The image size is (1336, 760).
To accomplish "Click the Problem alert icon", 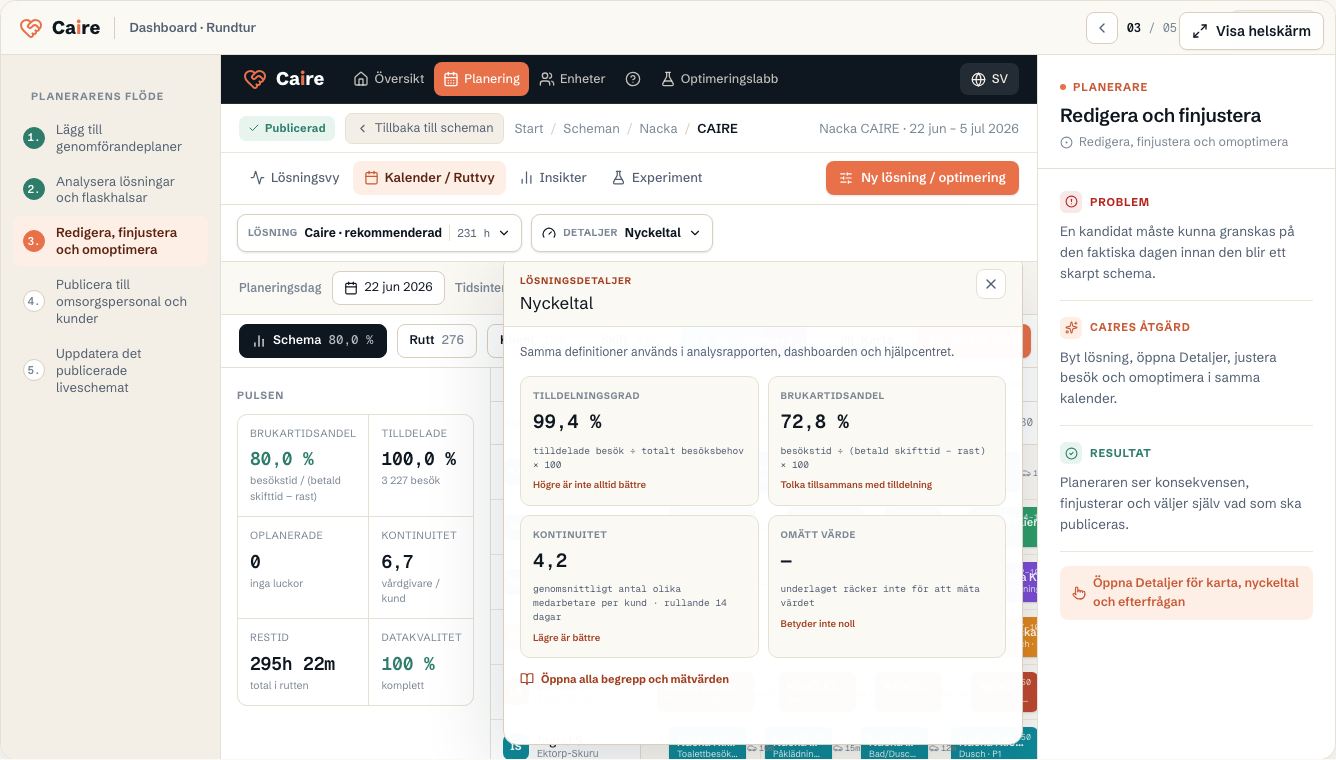I will coord(1071,202).
